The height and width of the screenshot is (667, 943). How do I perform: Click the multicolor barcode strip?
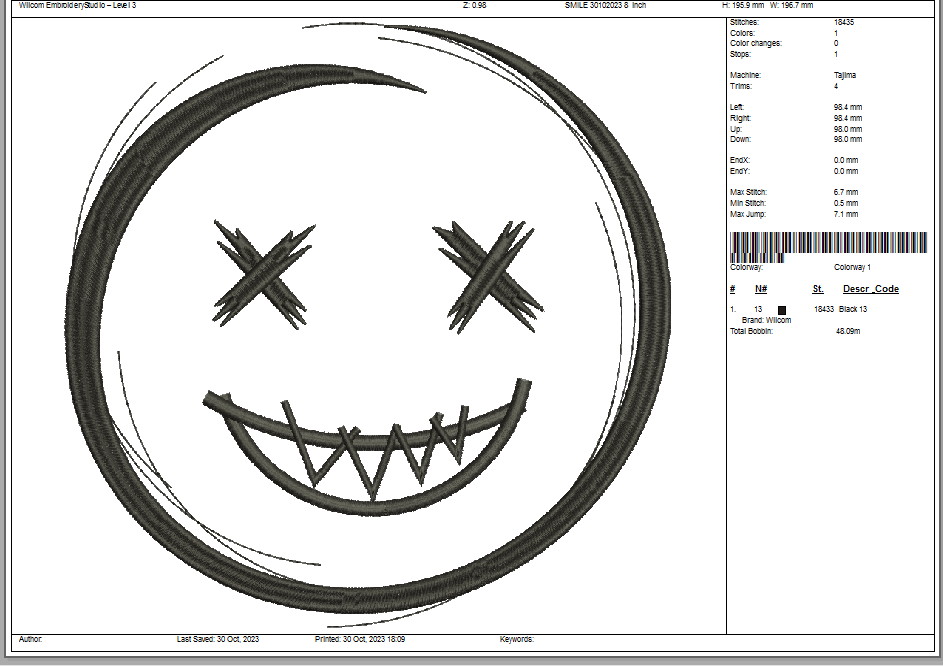tap(829, 245)
